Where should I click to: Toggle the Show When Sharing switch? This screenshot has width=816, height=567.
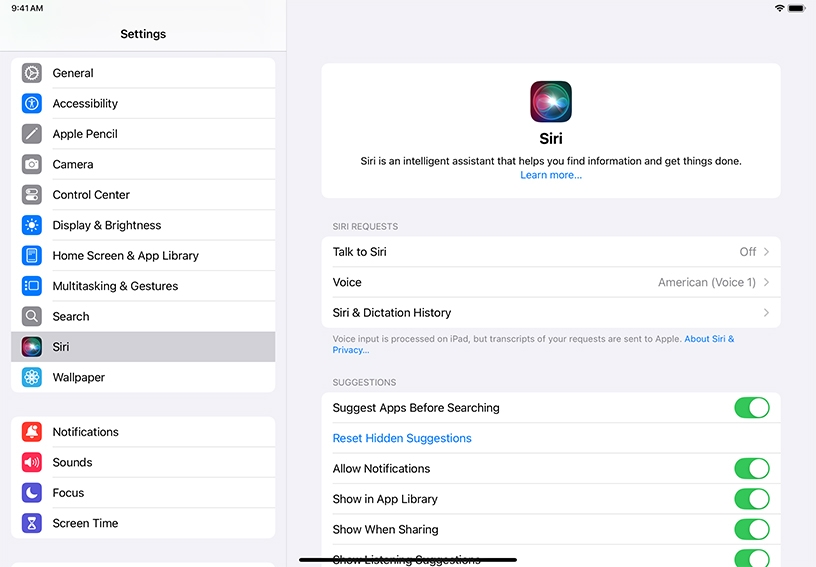click(751, 529)
